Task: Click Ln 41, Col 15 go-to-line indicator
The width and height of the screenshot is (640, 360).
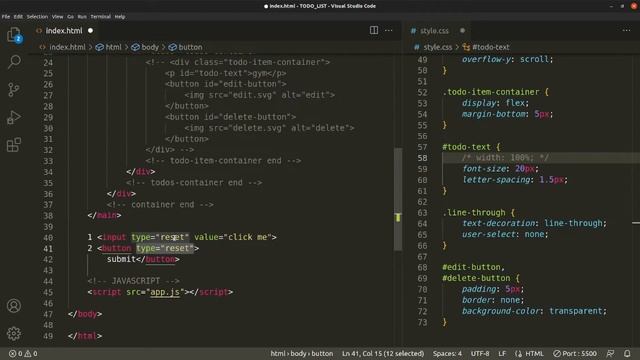Action: (383, 353)
